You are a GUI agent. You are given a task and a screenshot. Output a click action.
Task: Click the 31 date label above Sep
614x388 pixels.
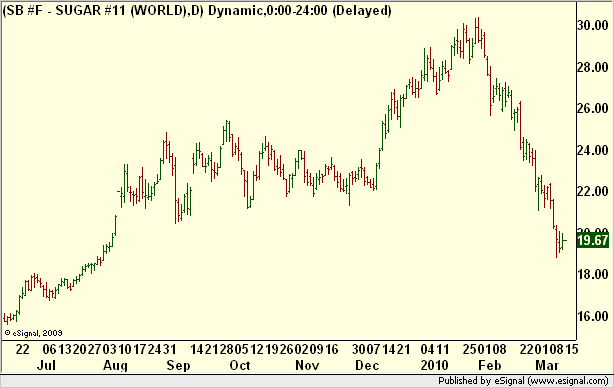point(170,349)
